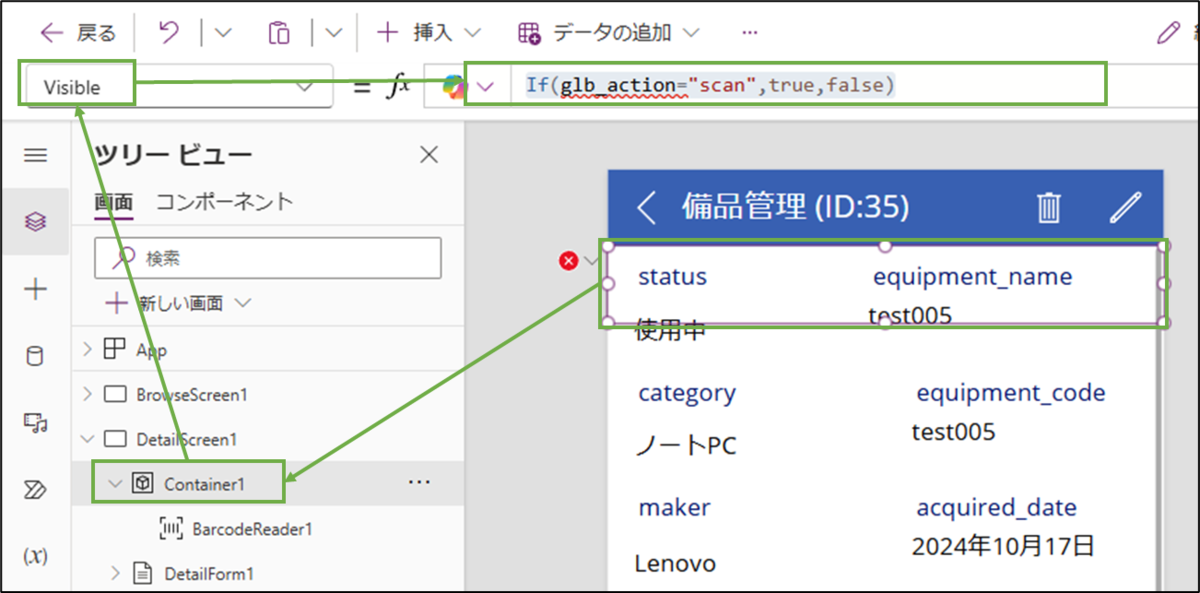
Task: Open the 挿入 insert menu
Action: coord(429,33)
